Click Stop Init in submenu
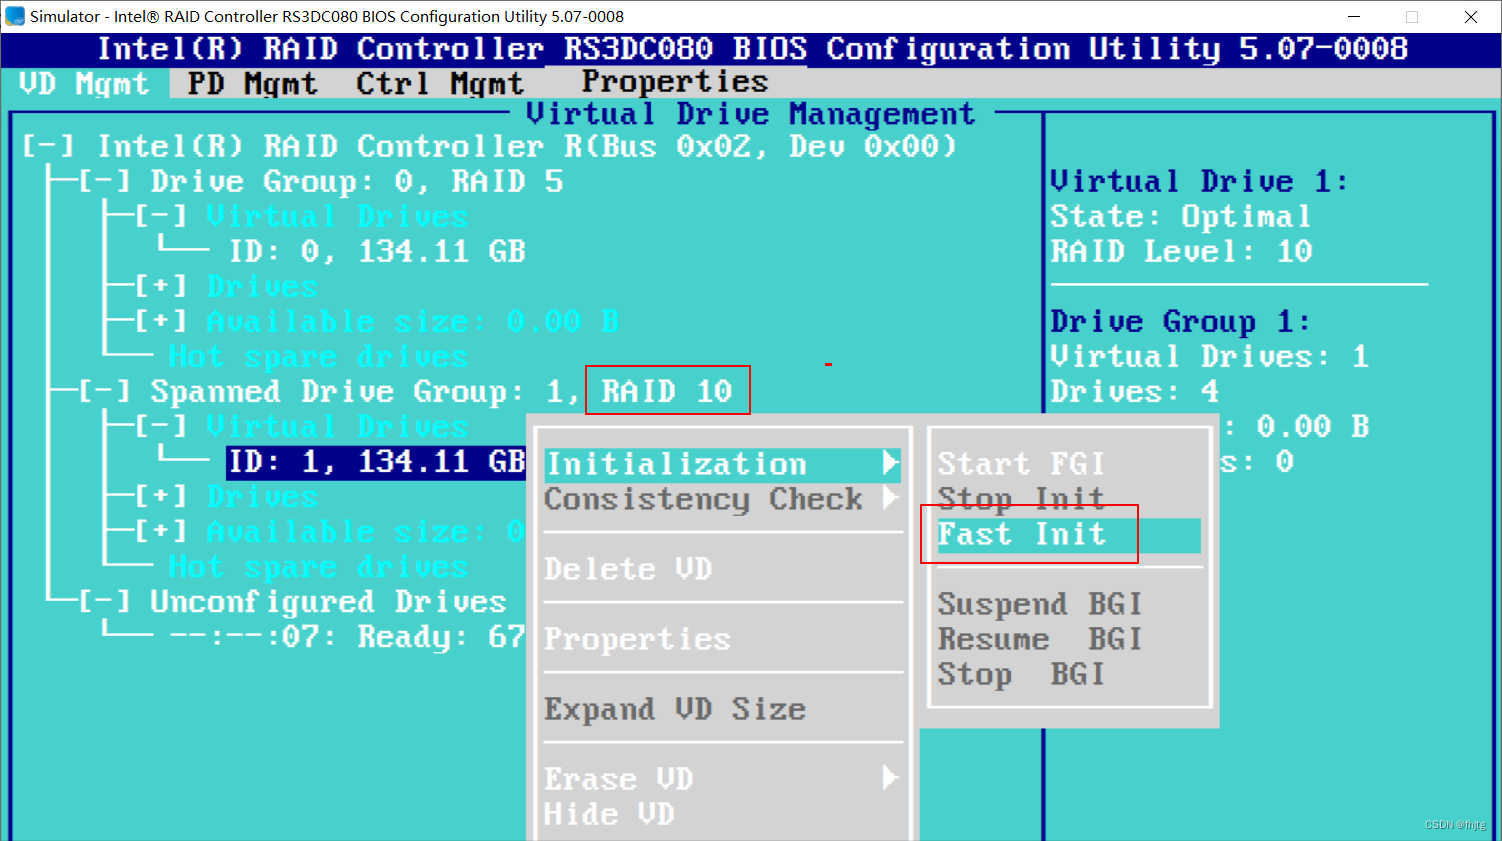 (1021, 499)
